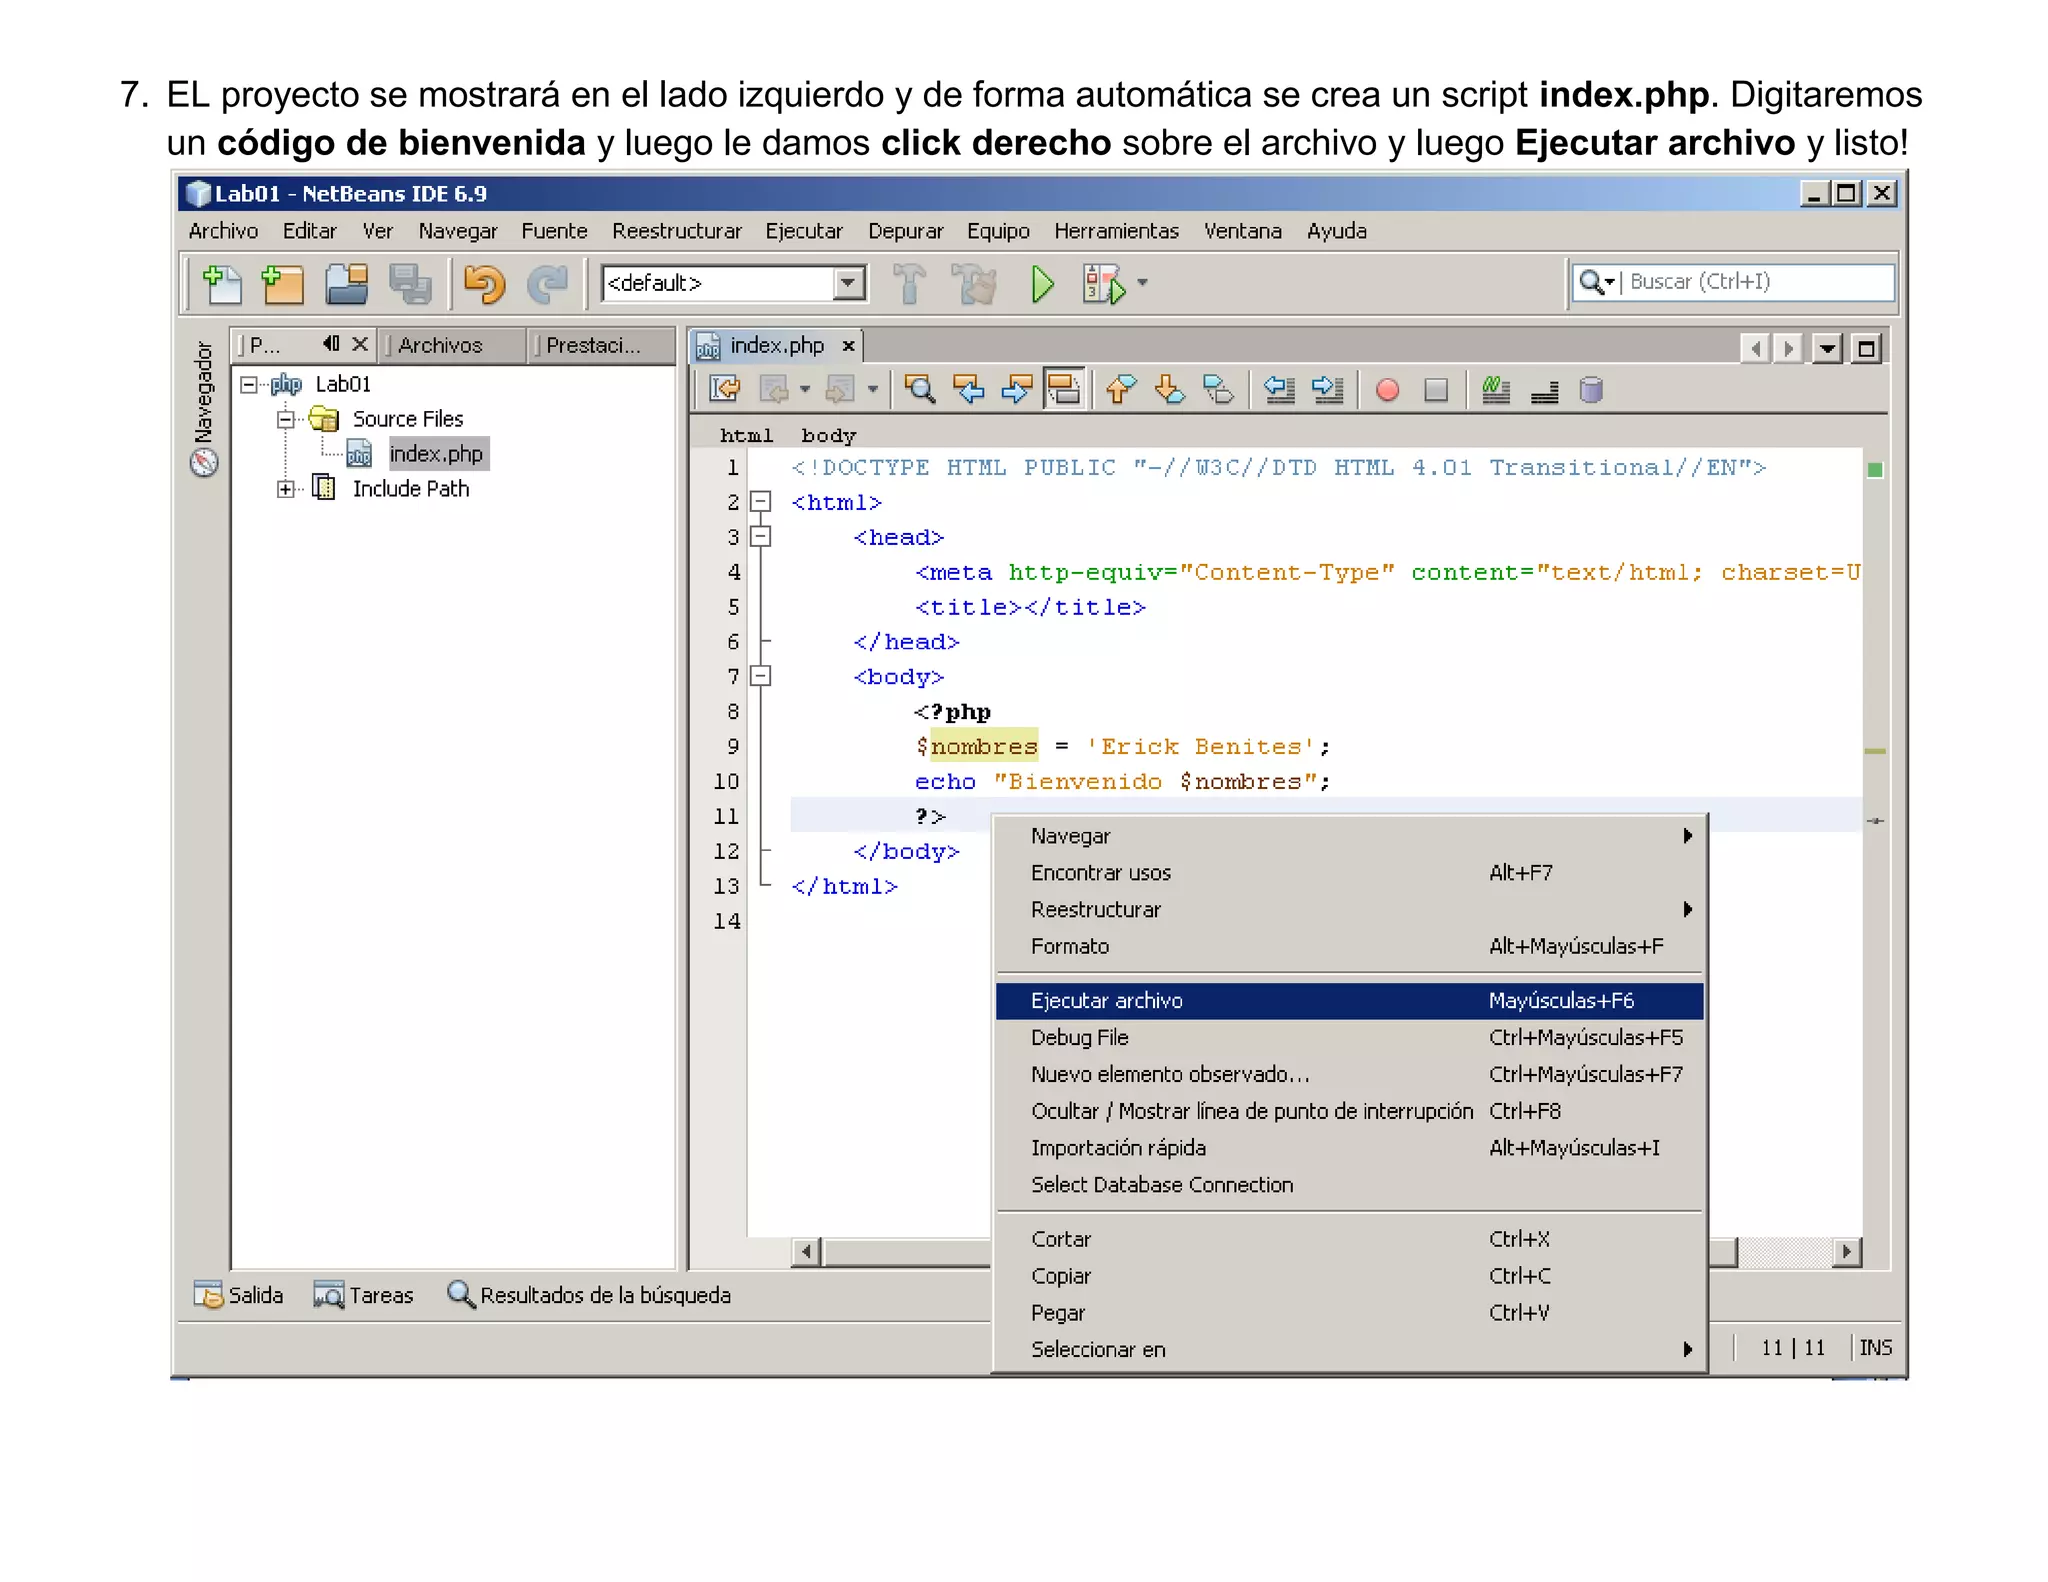The height and width of the screenshot is (1582, 2048).
Task: Open Navegar submenu in context menu
Action: pyautogui.click(x=1349, y=835)
